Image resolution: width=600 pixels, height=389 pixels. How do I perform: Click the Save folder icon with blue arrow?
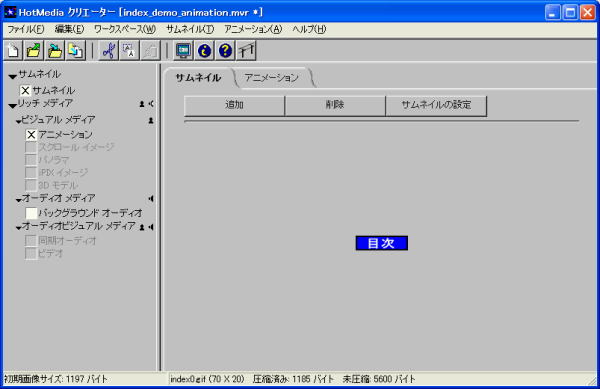tap(55, 50)
